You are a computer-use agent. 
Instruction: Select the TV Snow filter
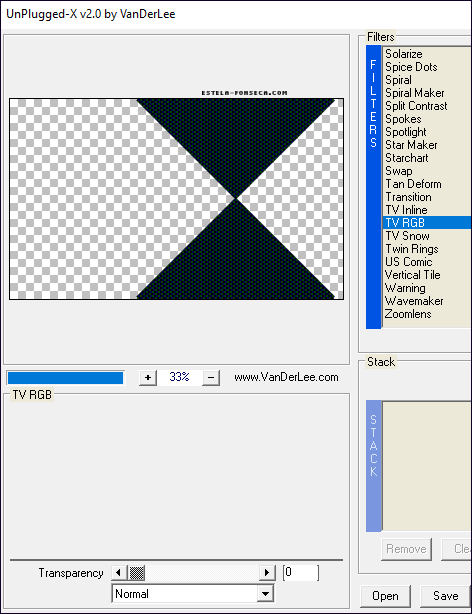(407, 236)
